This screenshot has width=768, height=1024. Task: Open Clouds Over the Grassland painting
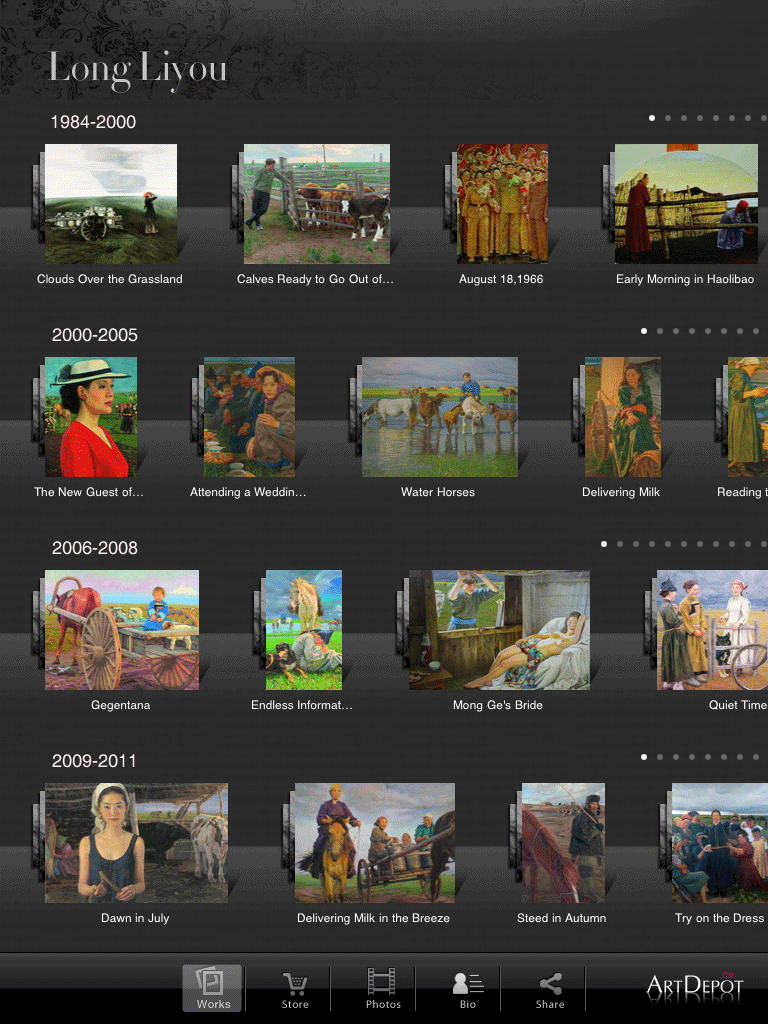(111, 204)
